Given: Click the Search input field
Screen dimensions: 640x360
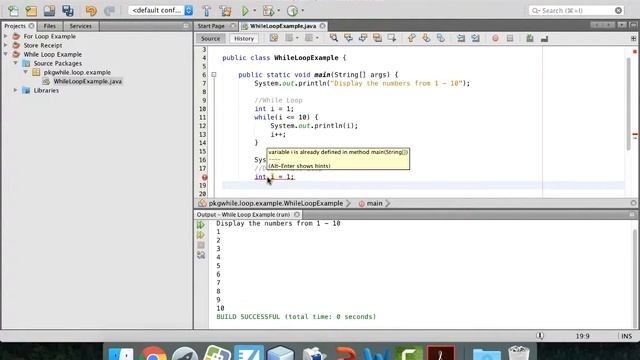Looking at the screenshot, I should 576,10.
